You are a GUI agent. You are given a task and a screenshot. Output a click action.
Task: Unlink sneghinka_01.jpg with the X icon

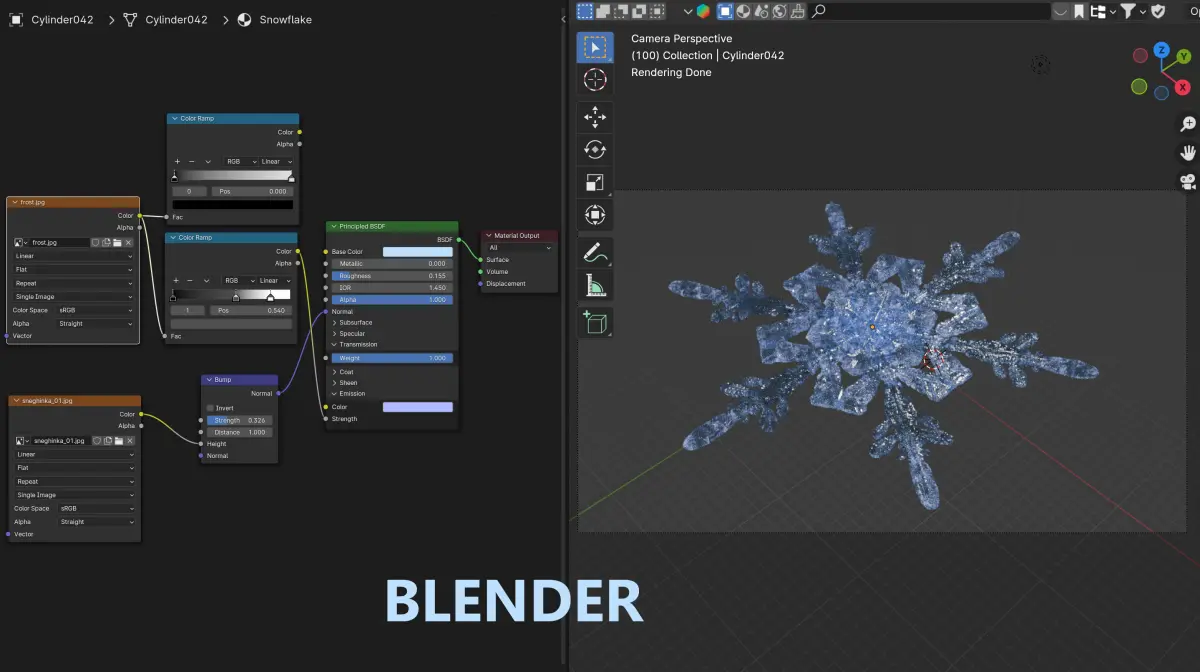click(129, 440)
